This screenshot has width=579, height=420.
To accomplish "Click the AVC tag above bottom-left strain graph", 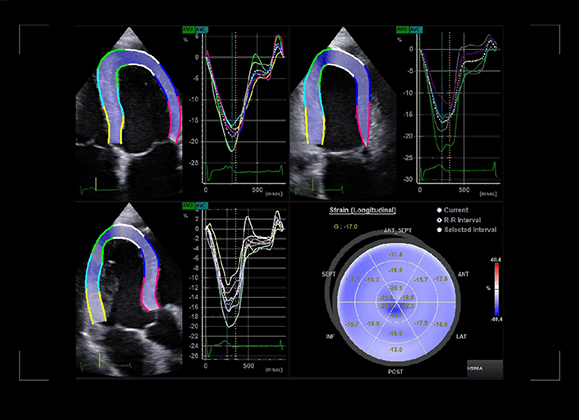I will tap(201, 205).
